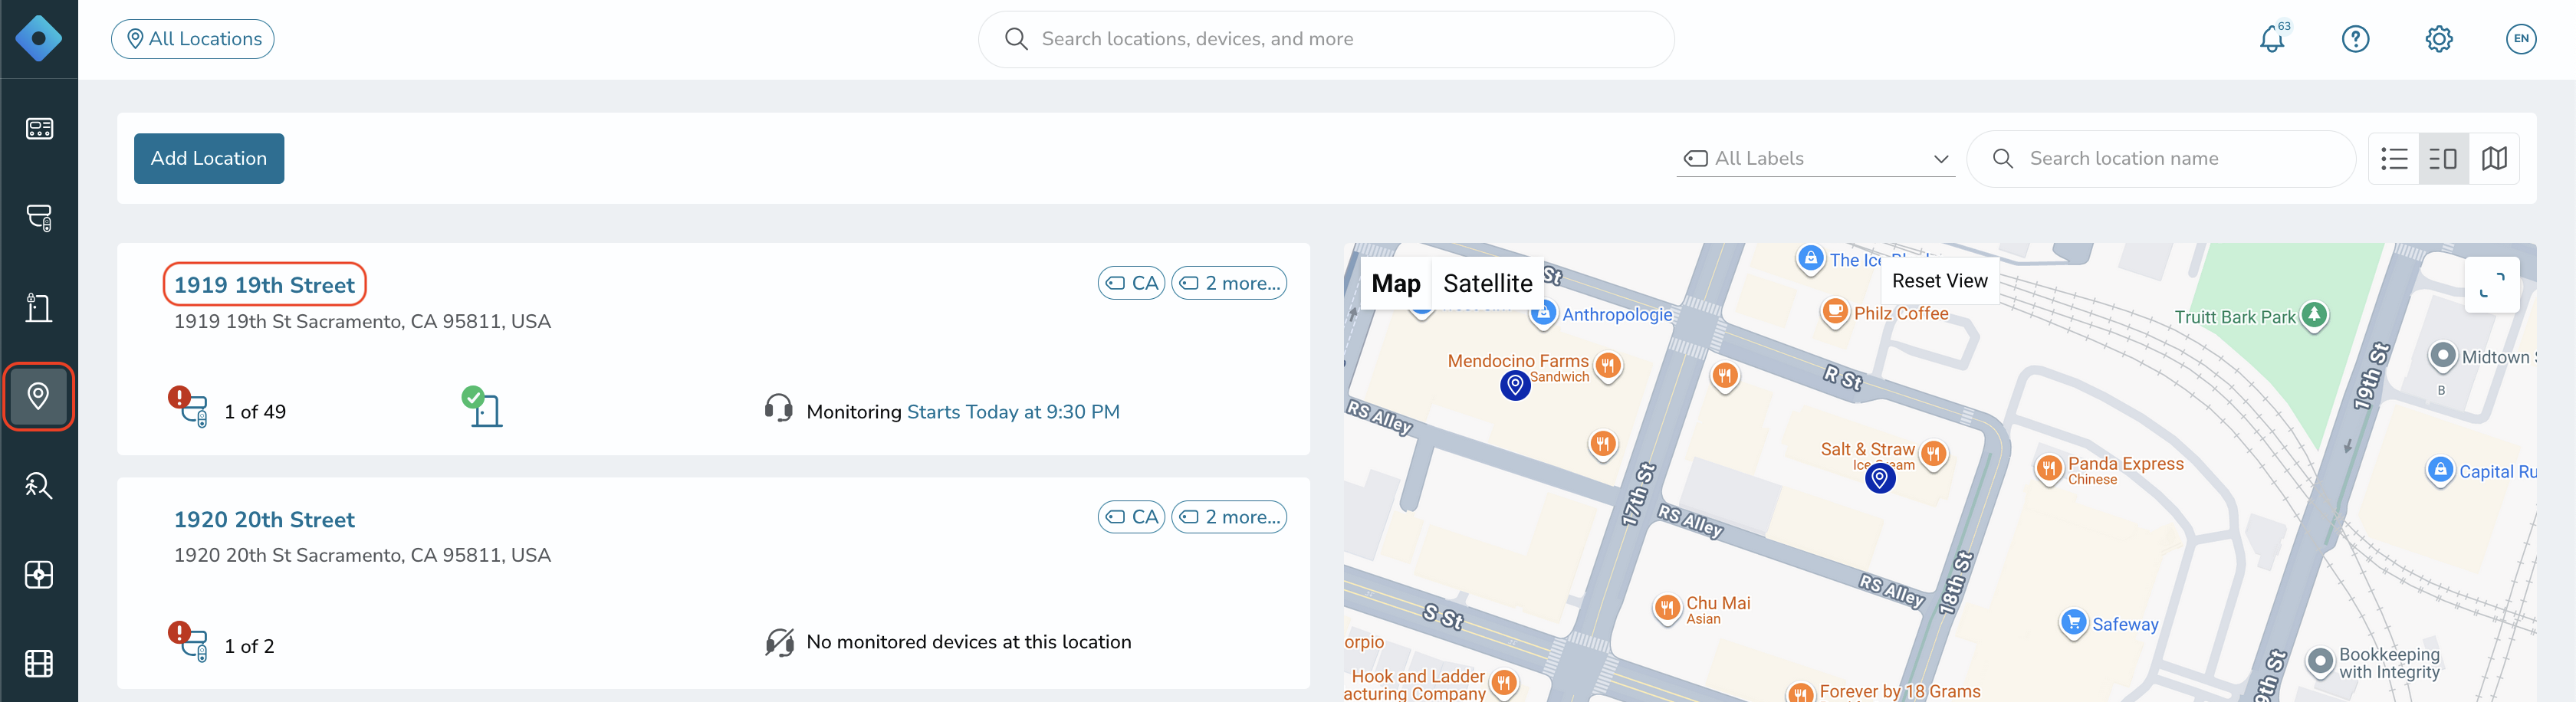The width and height of the screenshot is (2576, 702).
Task: Click Reset View on the map
Action: pyautogui.click(x=1939, y=281)
